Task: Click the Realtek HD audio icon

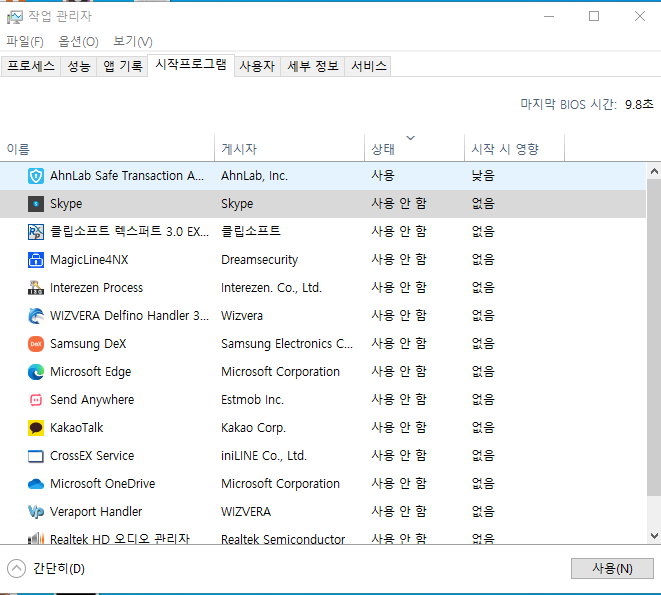Action: coord(36,538)
